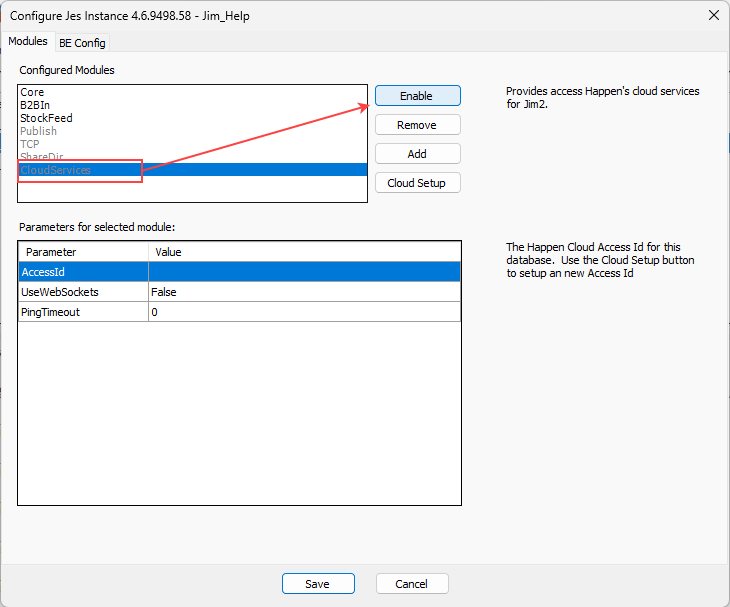Close the Configure Jes Instance dialog
This screenshot has height=607, width=730.
point(713,15)
